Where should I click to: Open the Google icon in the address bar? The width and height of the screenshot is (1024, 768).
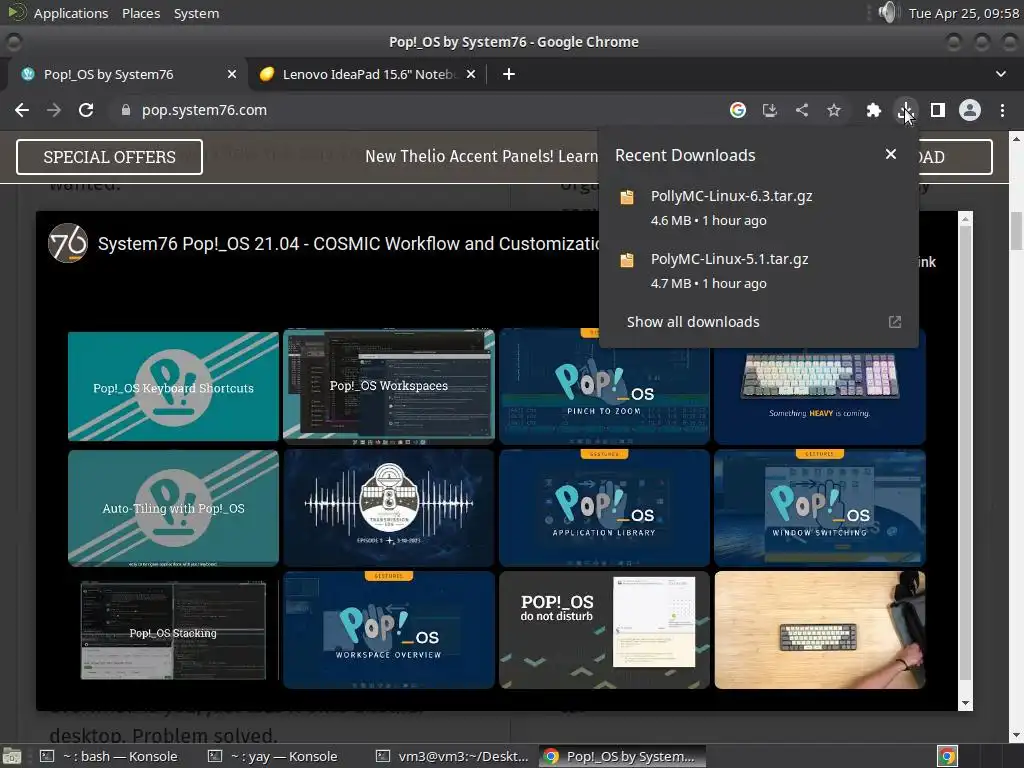click(x=738, y=110)
